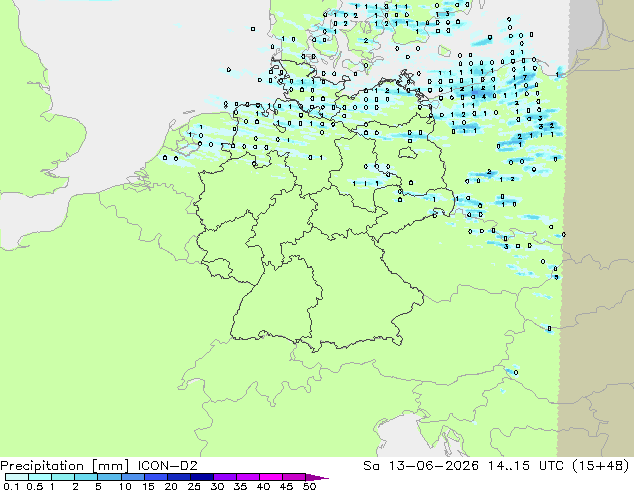Click the "0.5" legend value label
The image size is (634, 490).
(x=35, y=486)
